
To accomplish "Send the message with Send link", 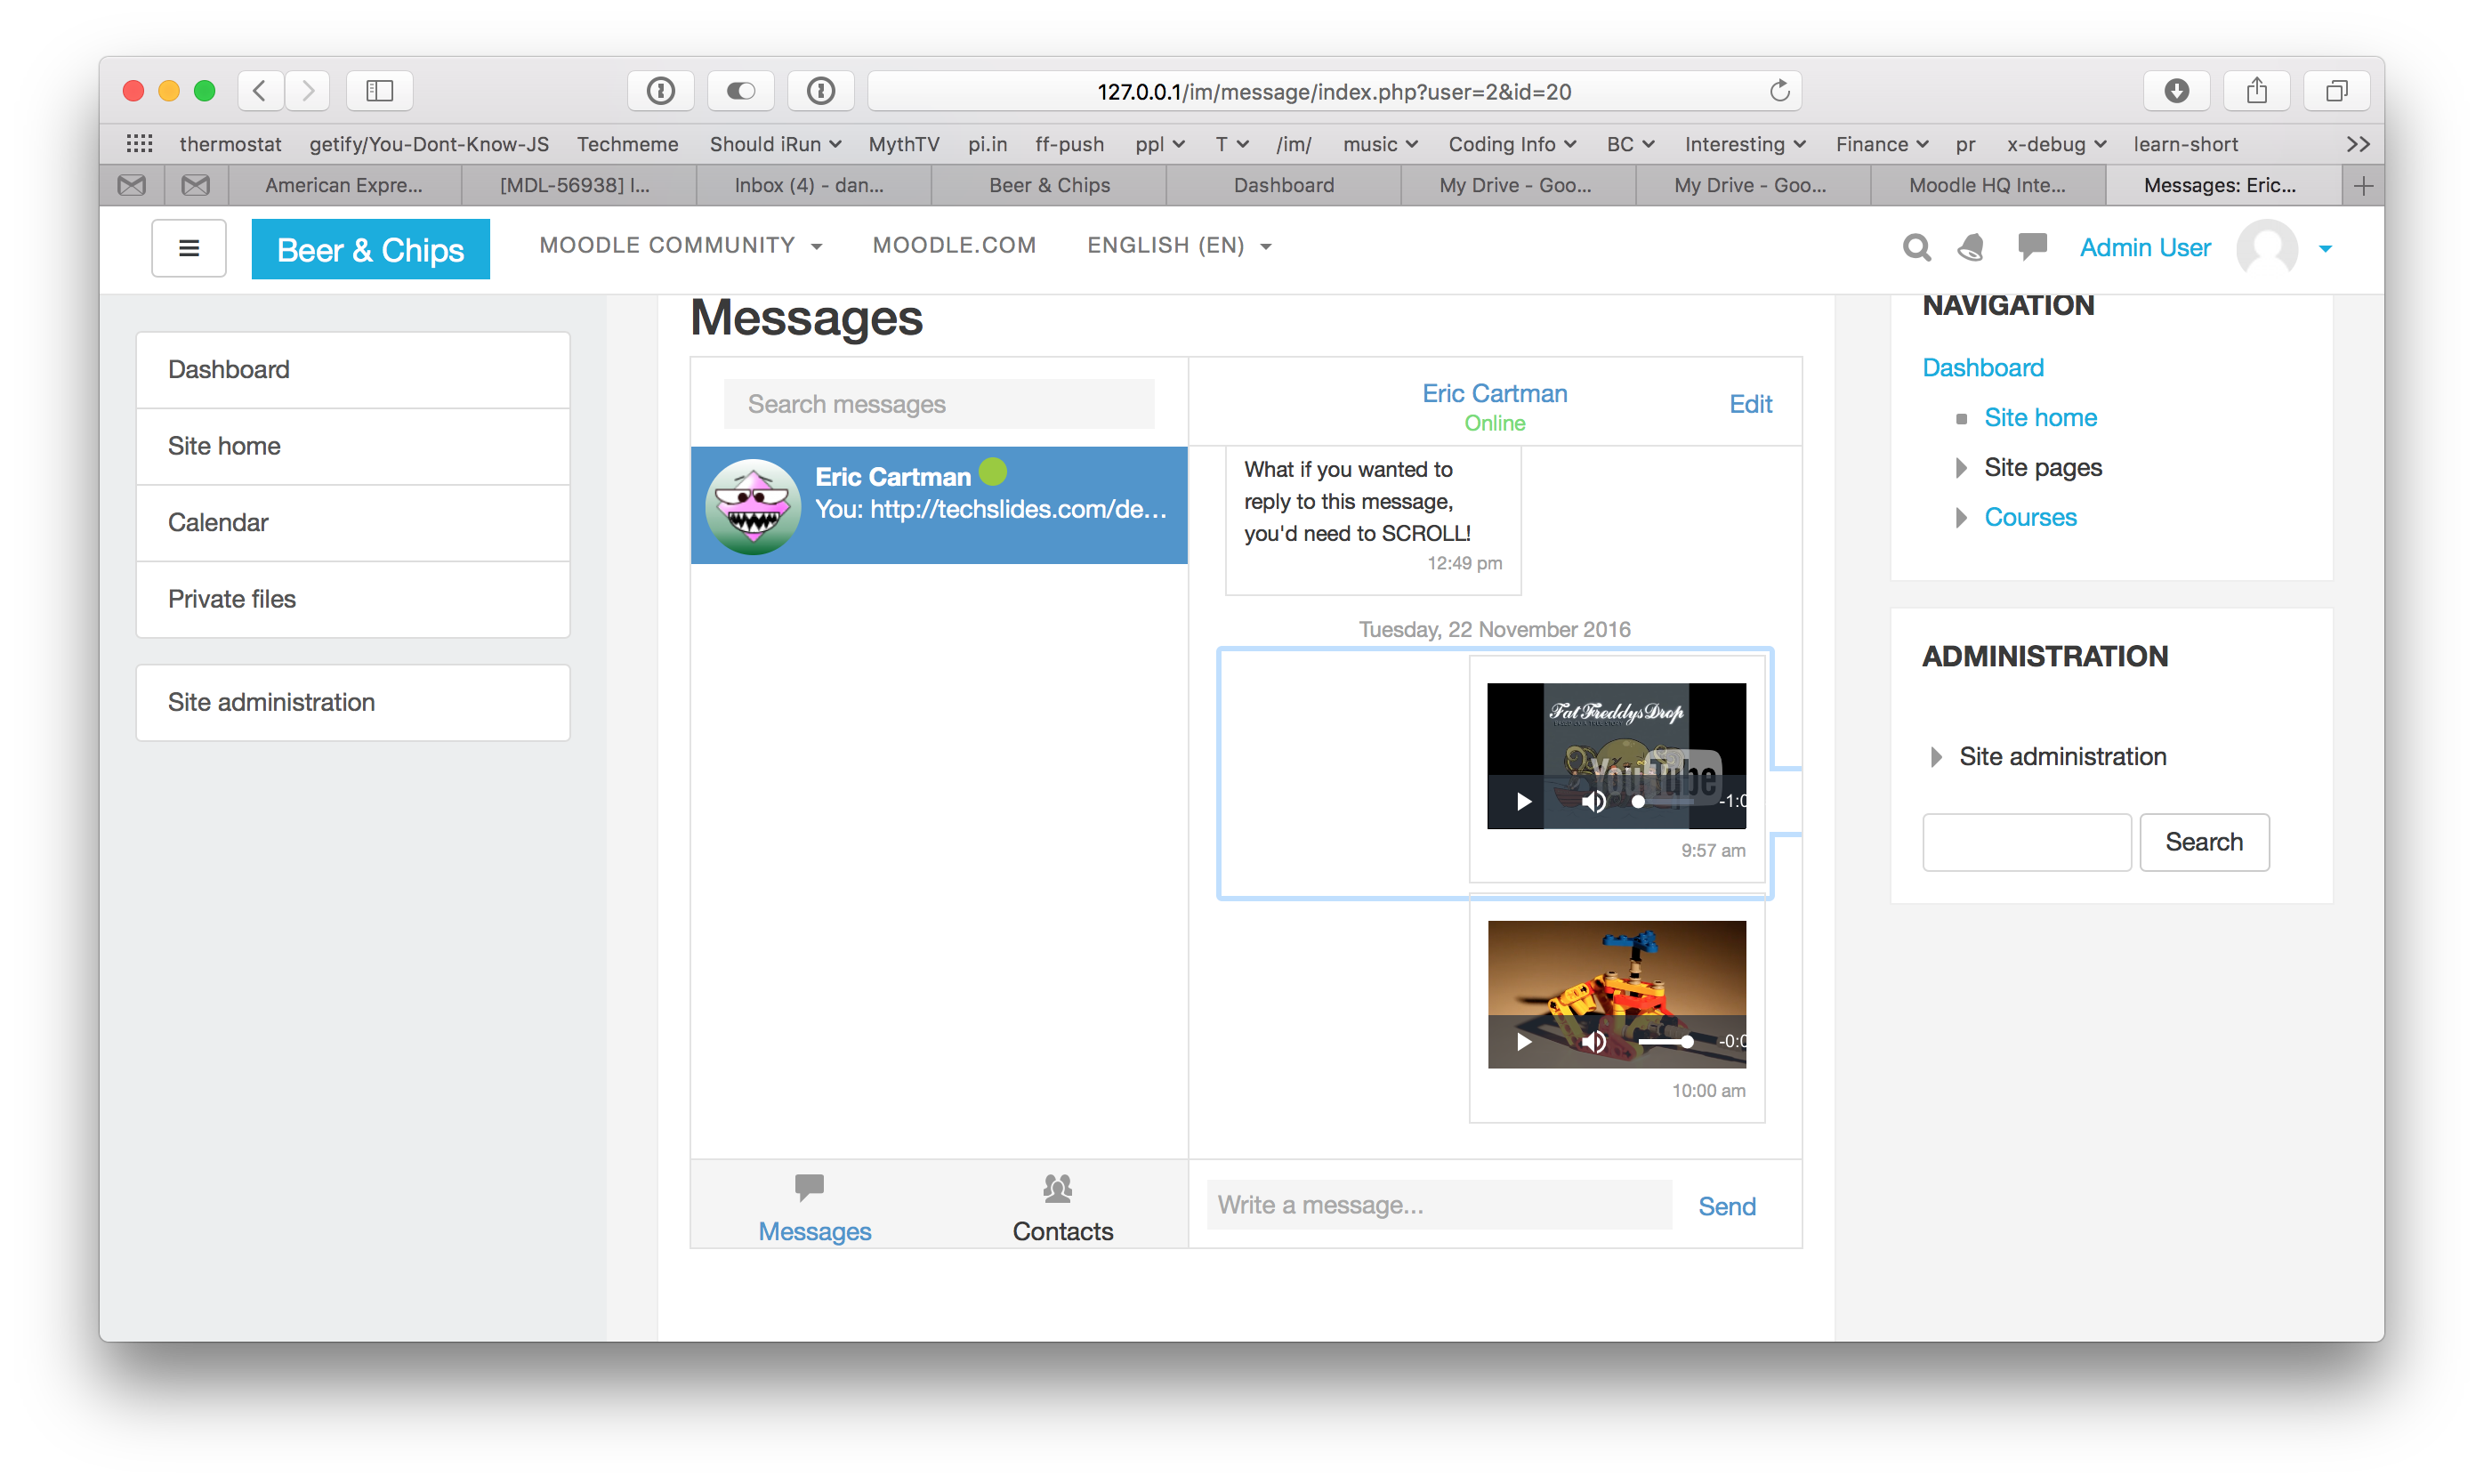I will coord(1727,1206).
